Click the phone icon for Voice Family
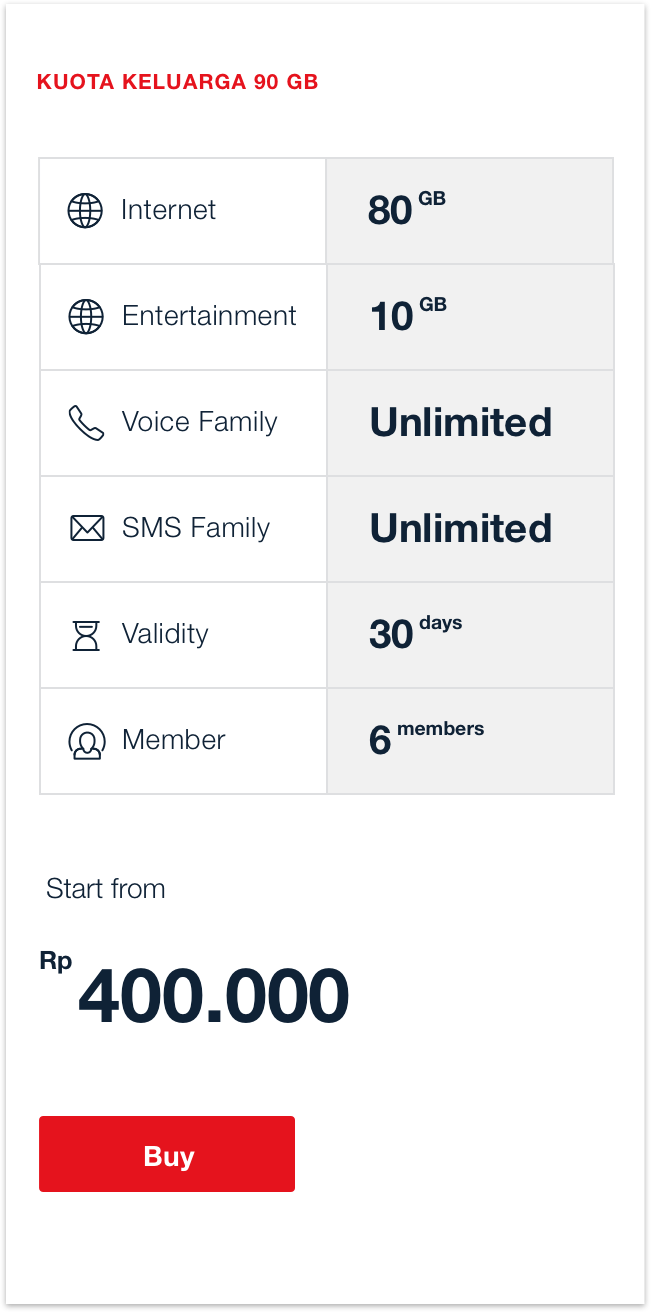Screen dimensions: 652x1312 [x=86, y=423]
